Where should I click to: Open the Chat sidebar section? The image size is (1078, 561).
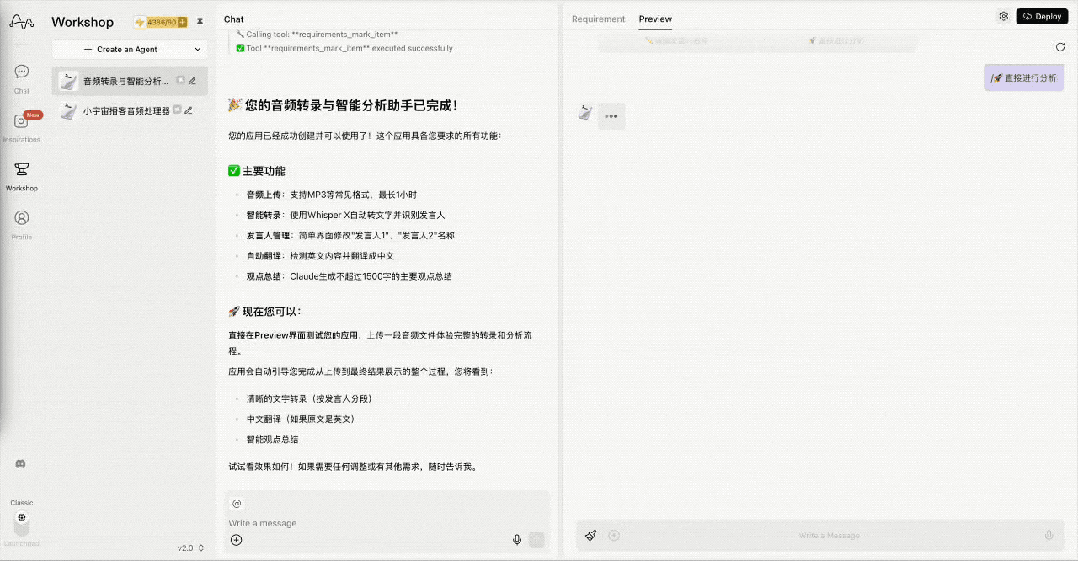(x=21, y=79)
